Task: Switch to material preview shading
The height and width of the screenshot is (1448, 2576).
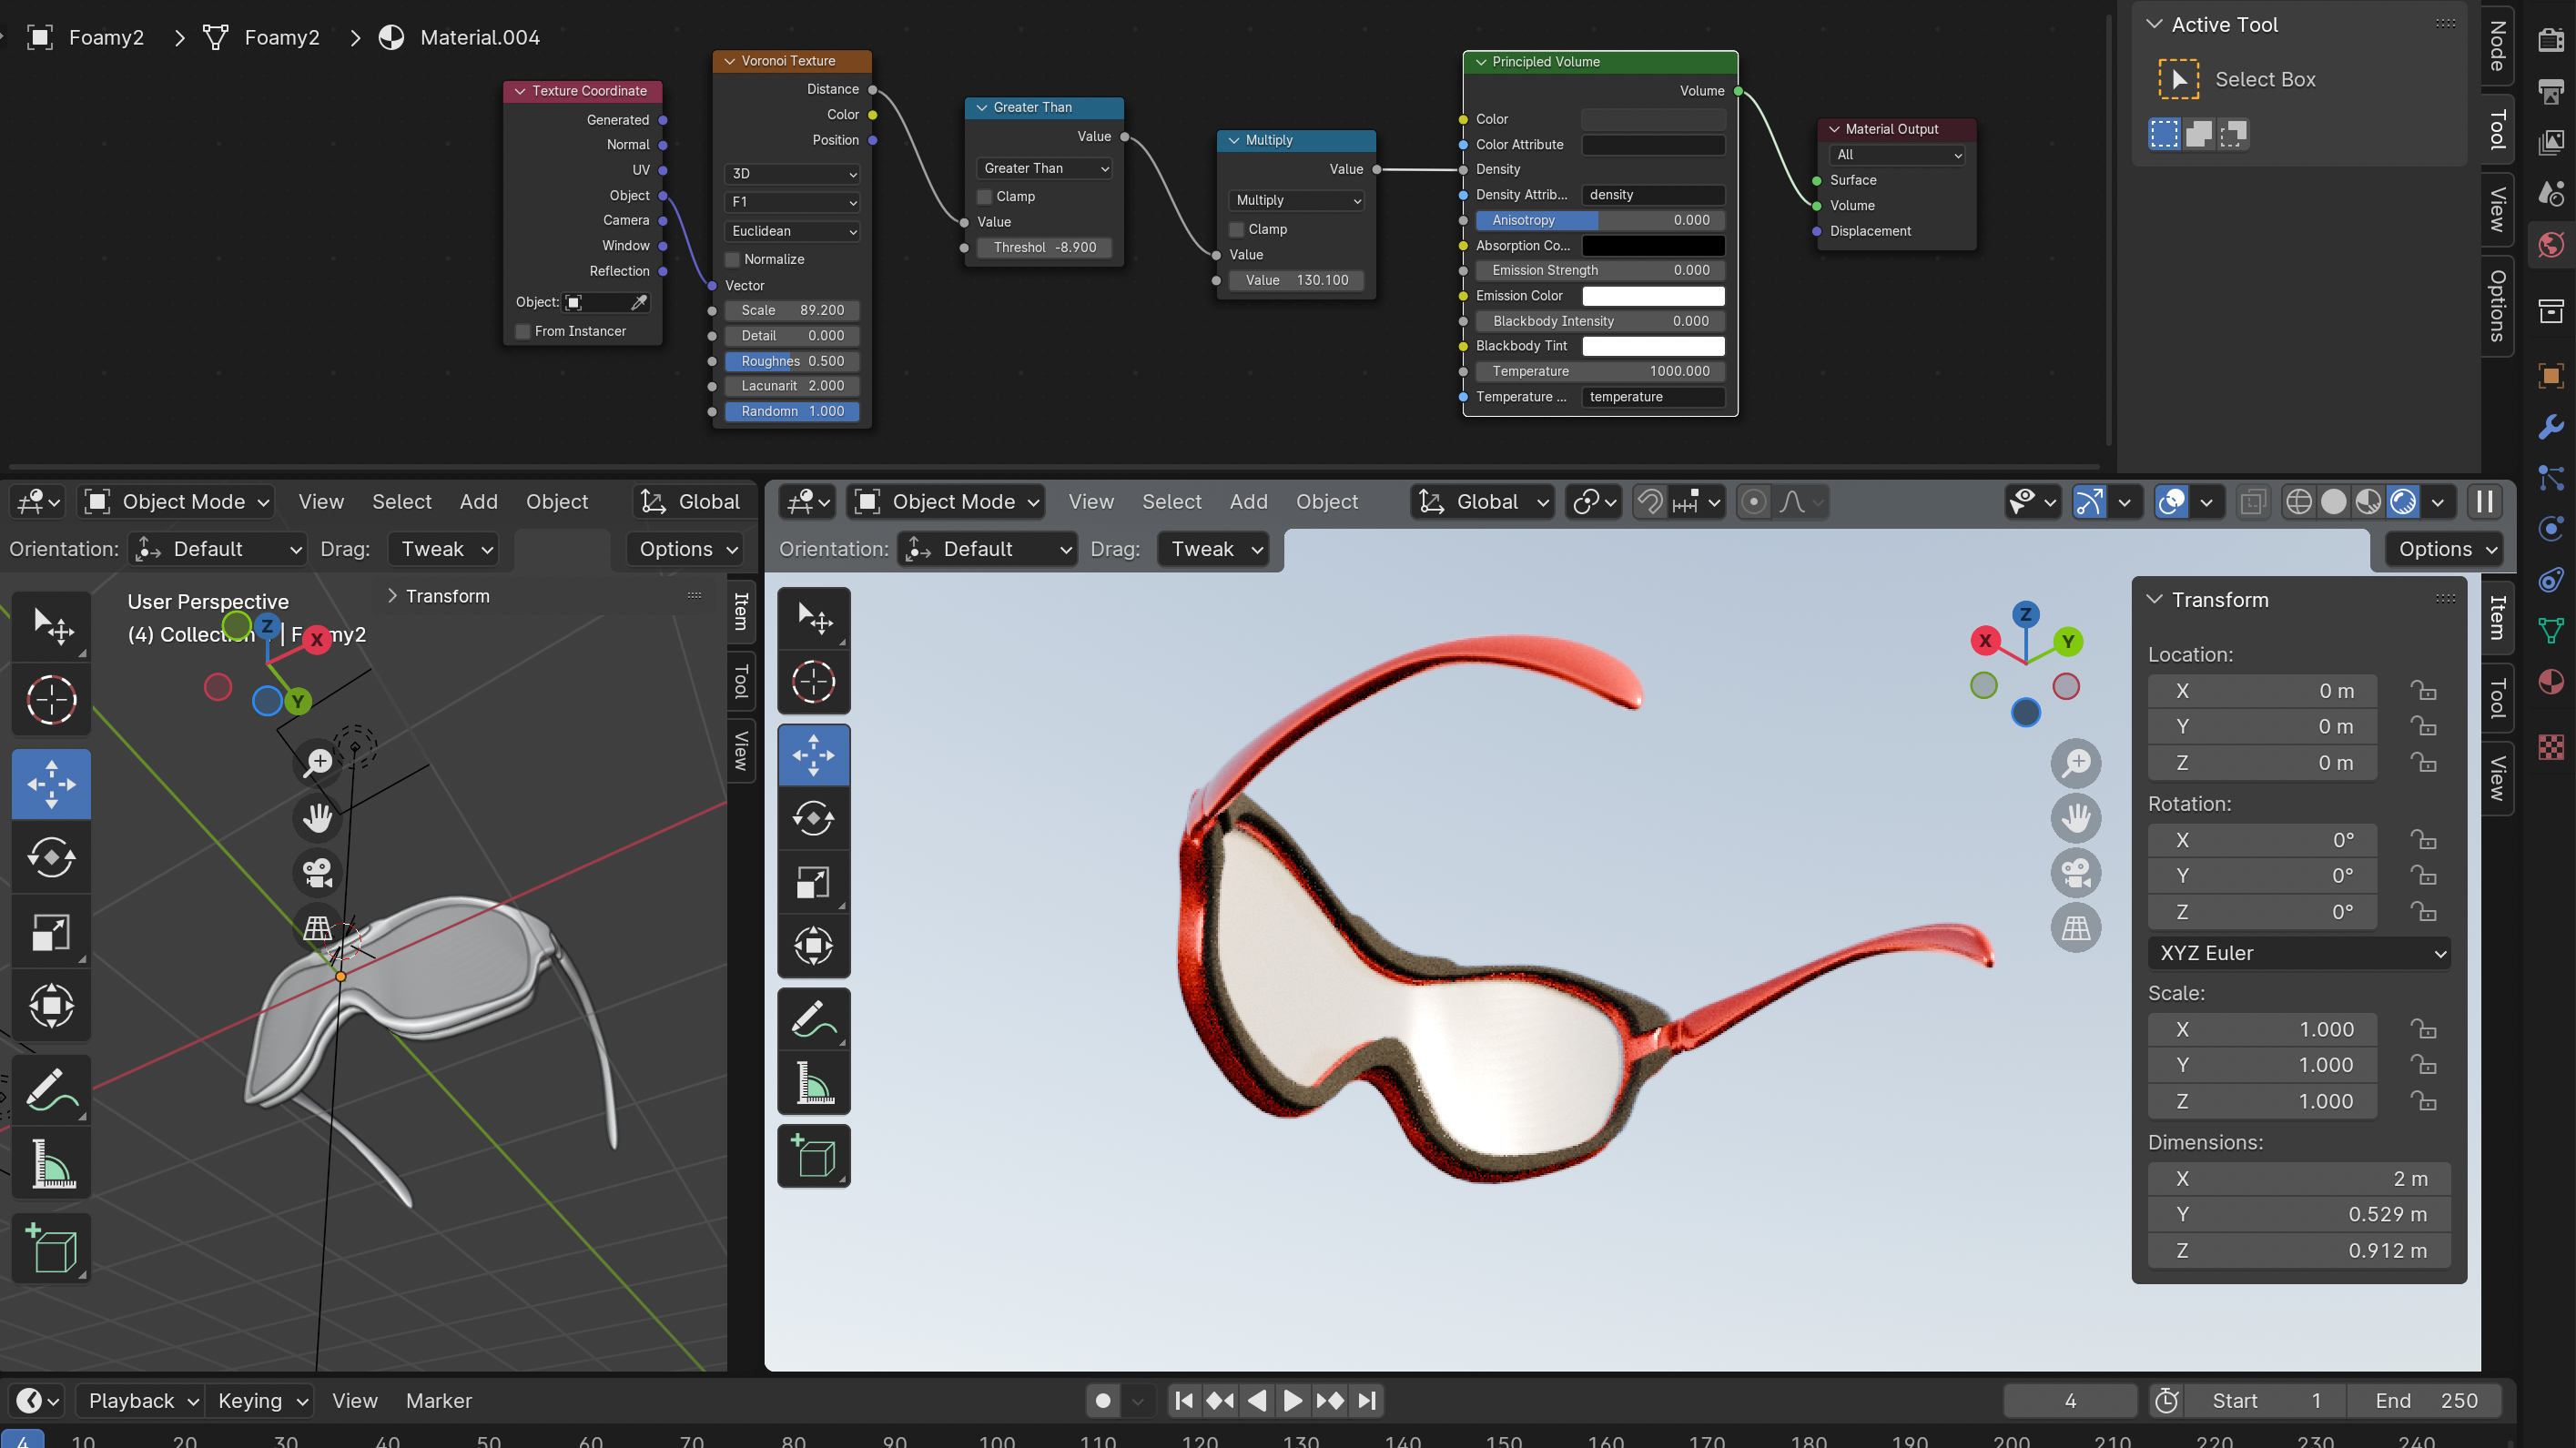Action: point(2367,502)
